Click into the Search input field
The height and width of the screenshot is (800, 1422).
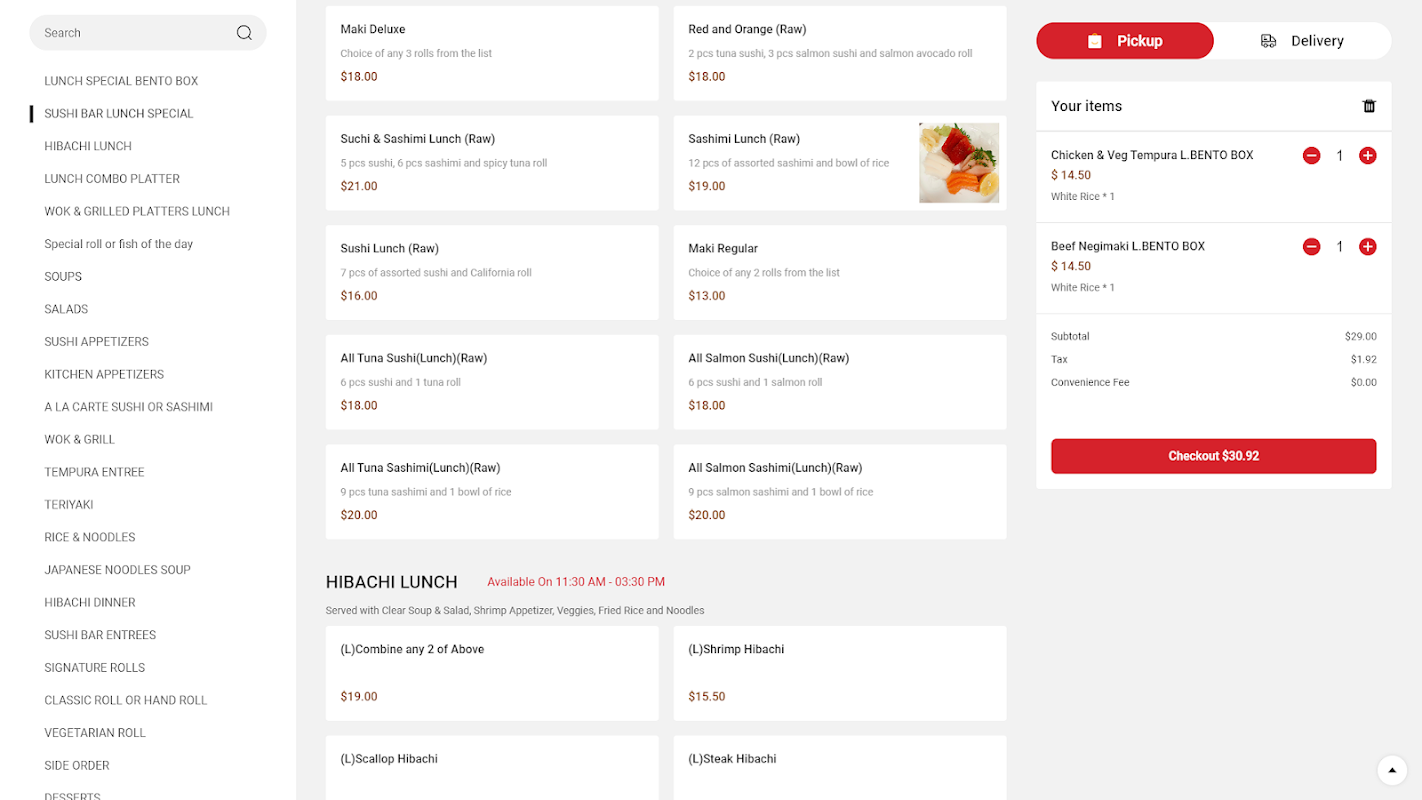pos(130,33)
